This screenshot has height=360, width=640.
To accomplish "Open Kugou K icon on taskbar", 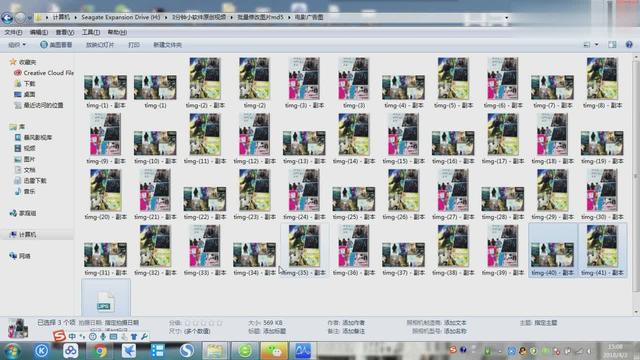I will (41, 351).
